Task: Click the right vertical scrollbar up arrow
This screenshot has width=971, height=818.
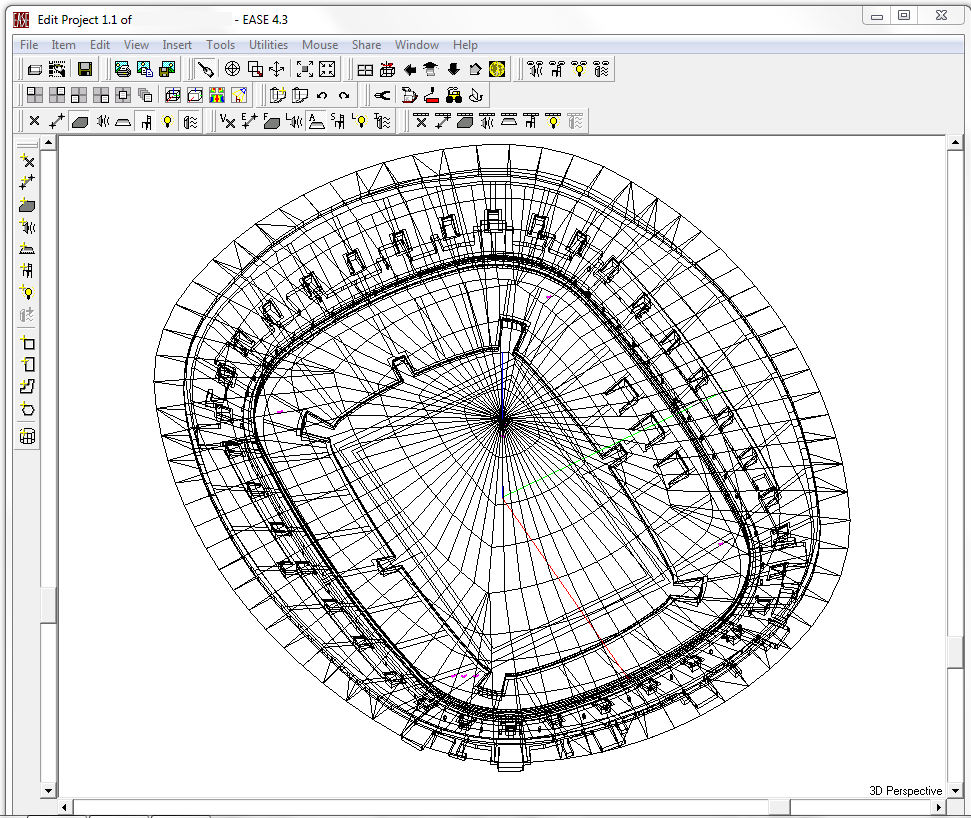Action: [955, 143]
